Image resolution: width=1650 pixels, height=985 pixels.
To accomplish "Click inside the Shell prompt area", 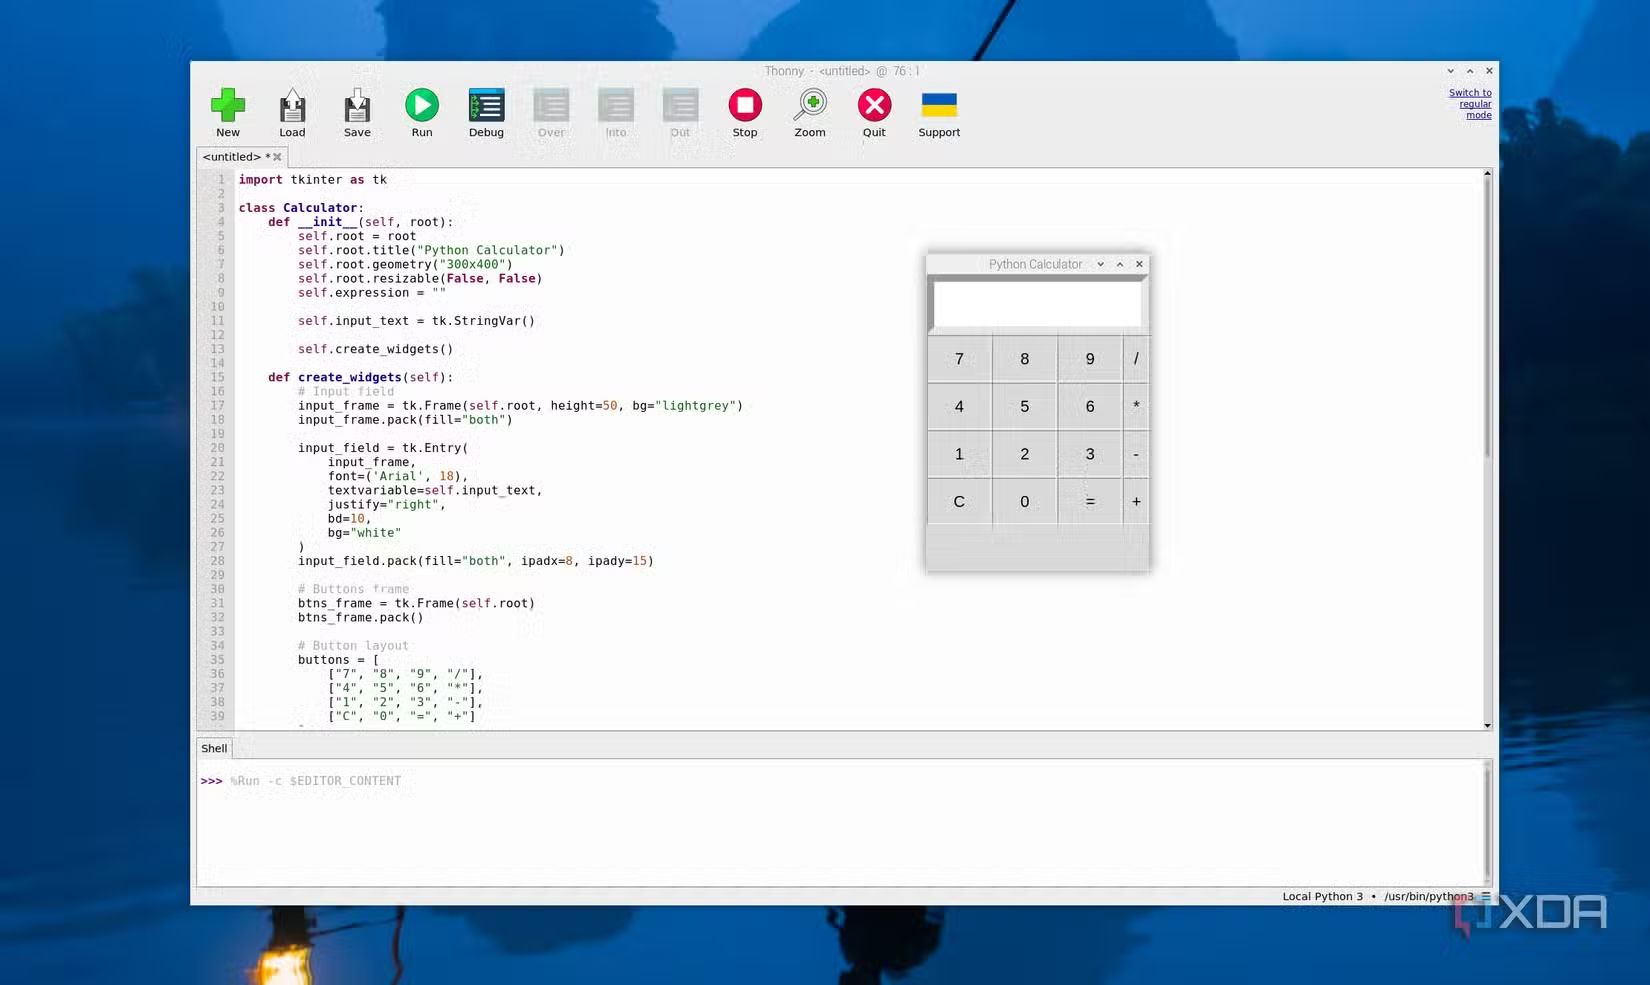I will [840, 822].
